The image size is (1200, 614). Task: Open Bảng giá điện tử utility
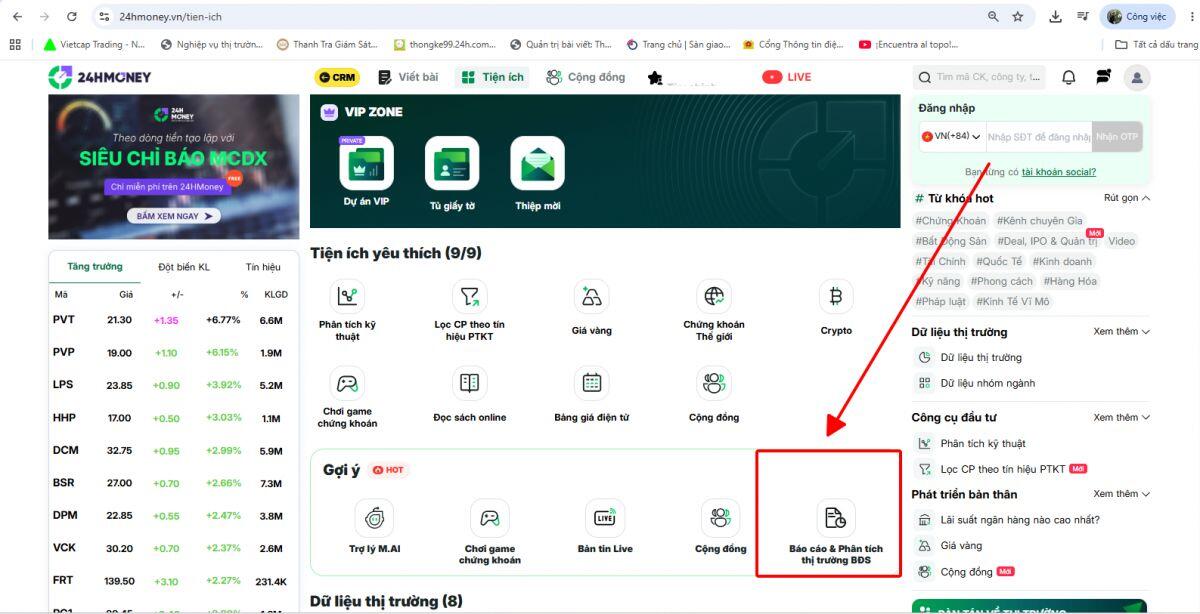tap(591, 383)
